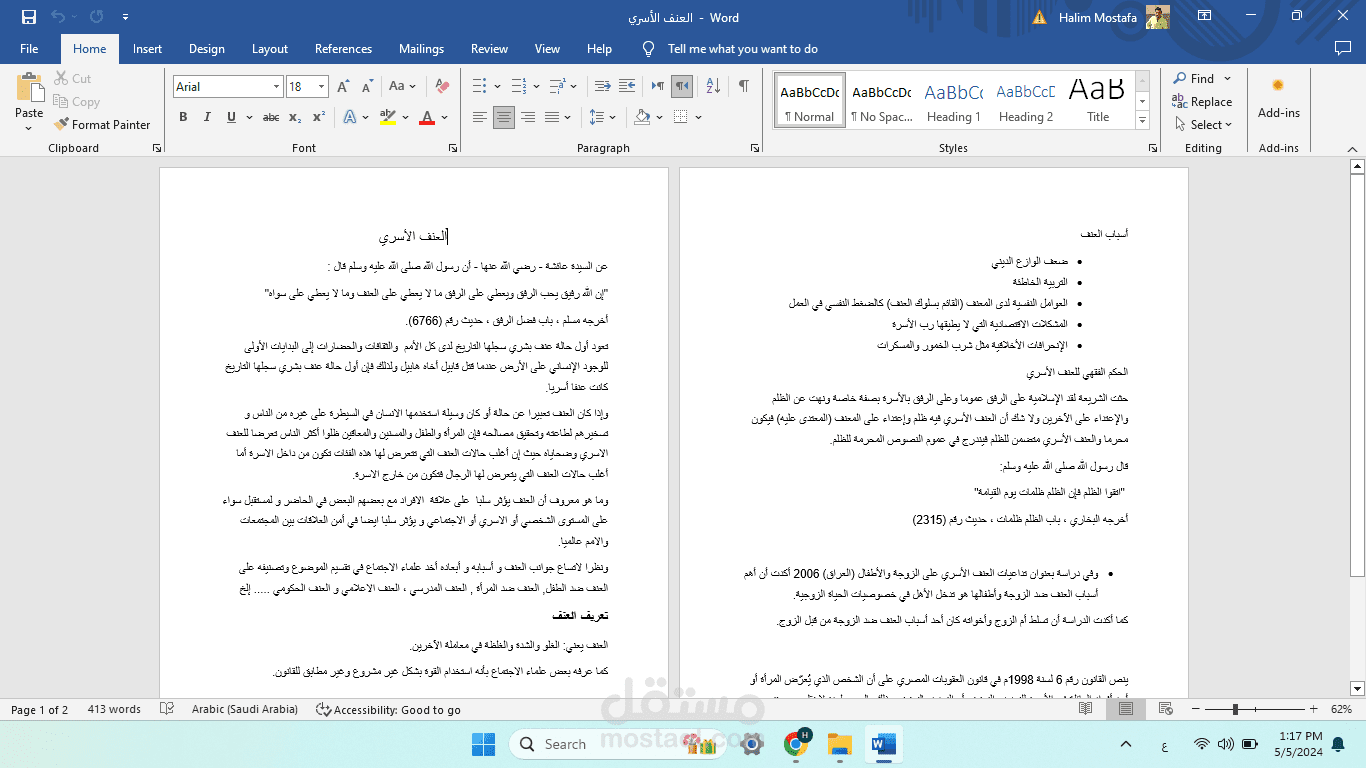The image size is (1366, 768).
Task: Open the File tab
Action: 29,49
